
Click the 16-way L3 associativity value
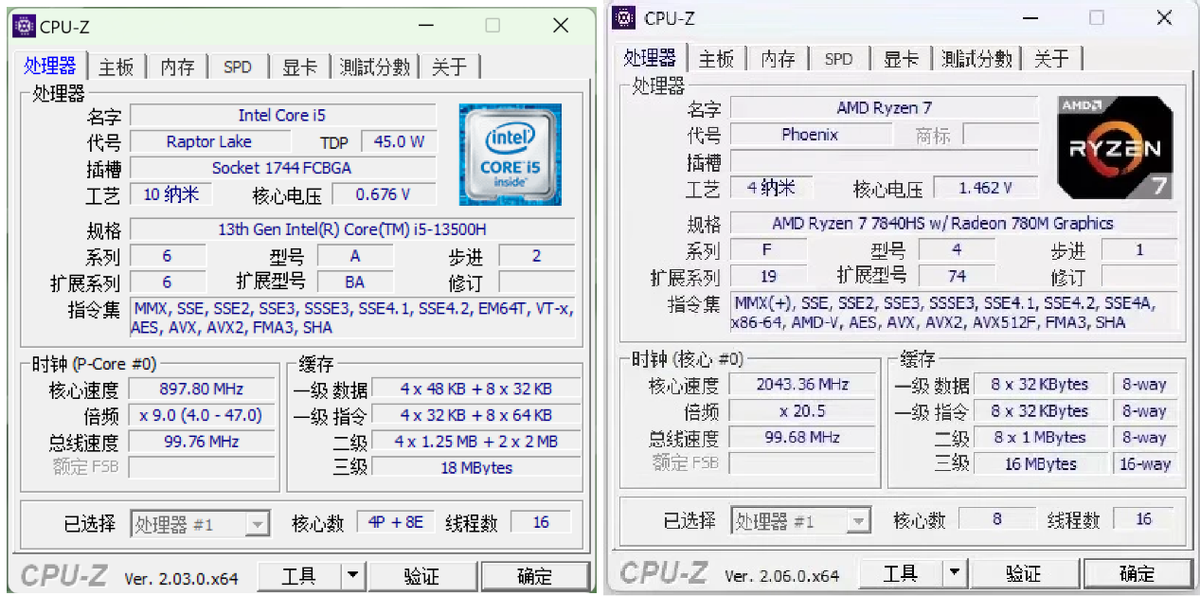[1145, 463]
